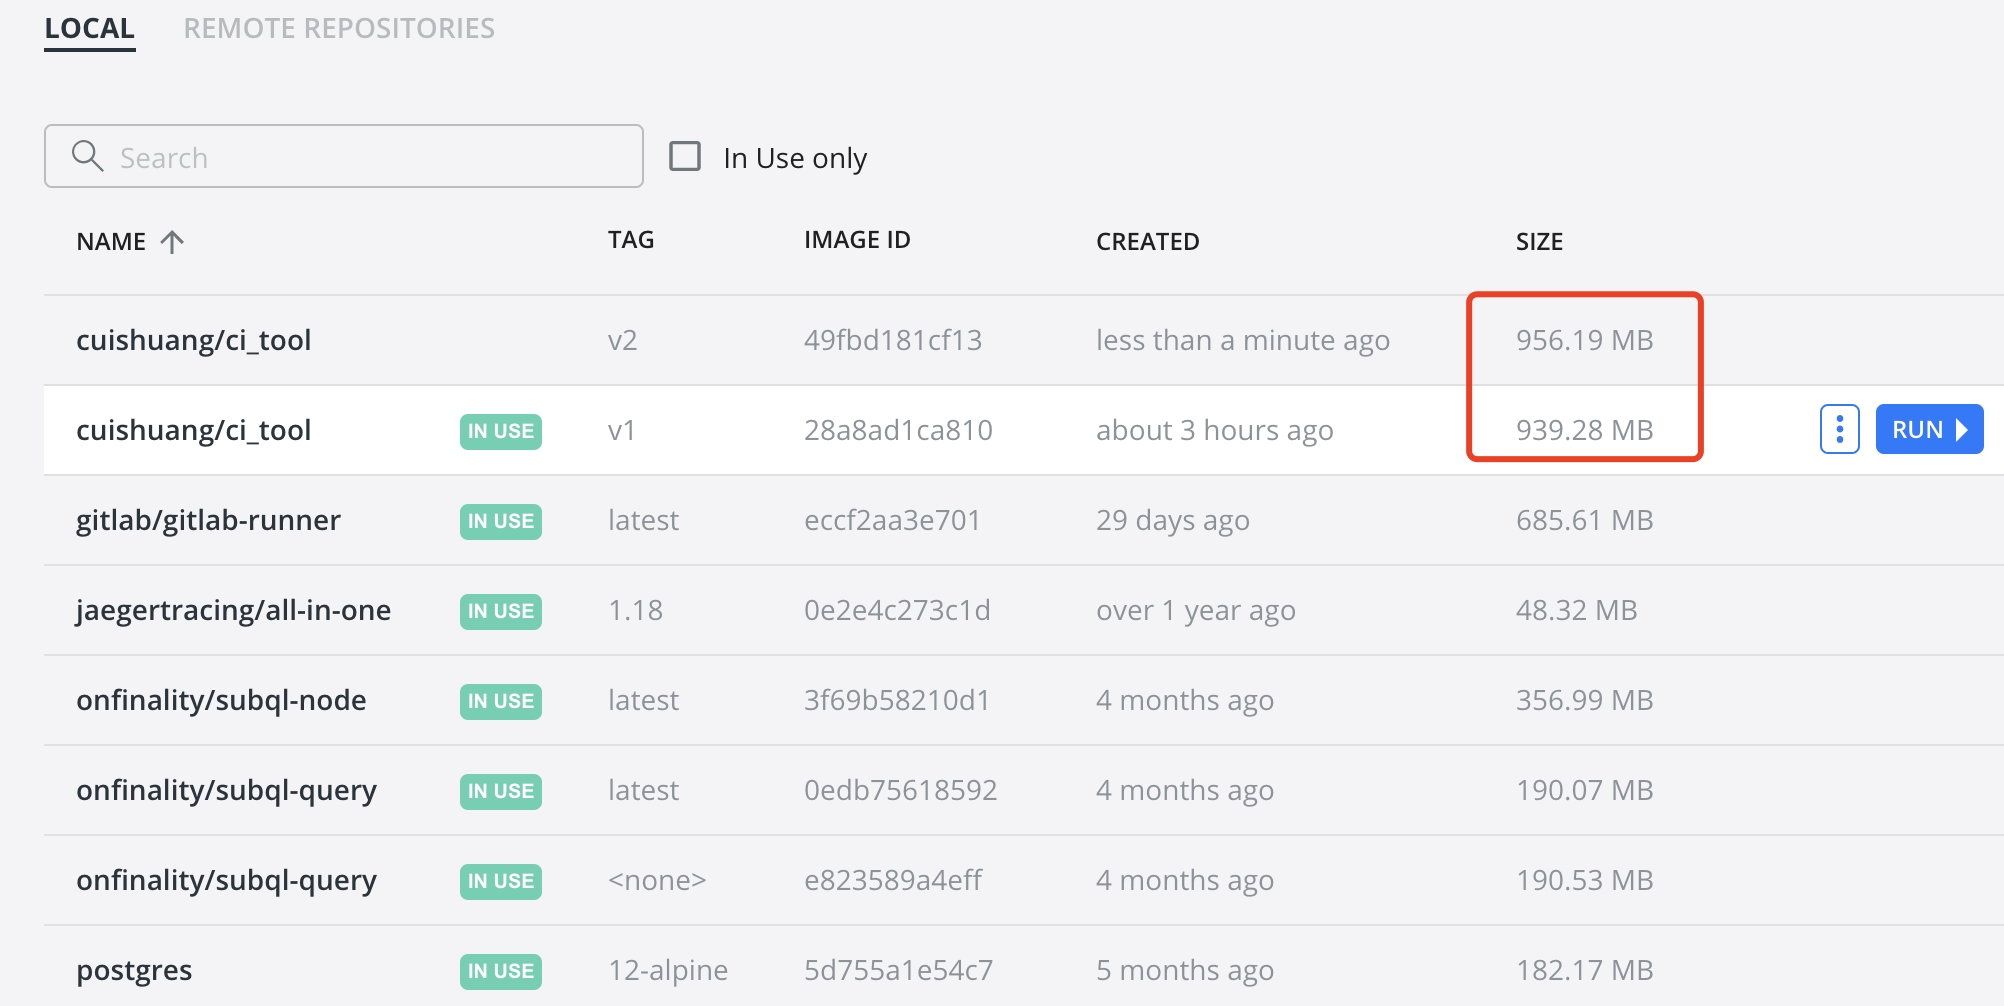Sort images by the Created column
The width and height of the screenshot is (2004, 1006).
point(1147,242)
